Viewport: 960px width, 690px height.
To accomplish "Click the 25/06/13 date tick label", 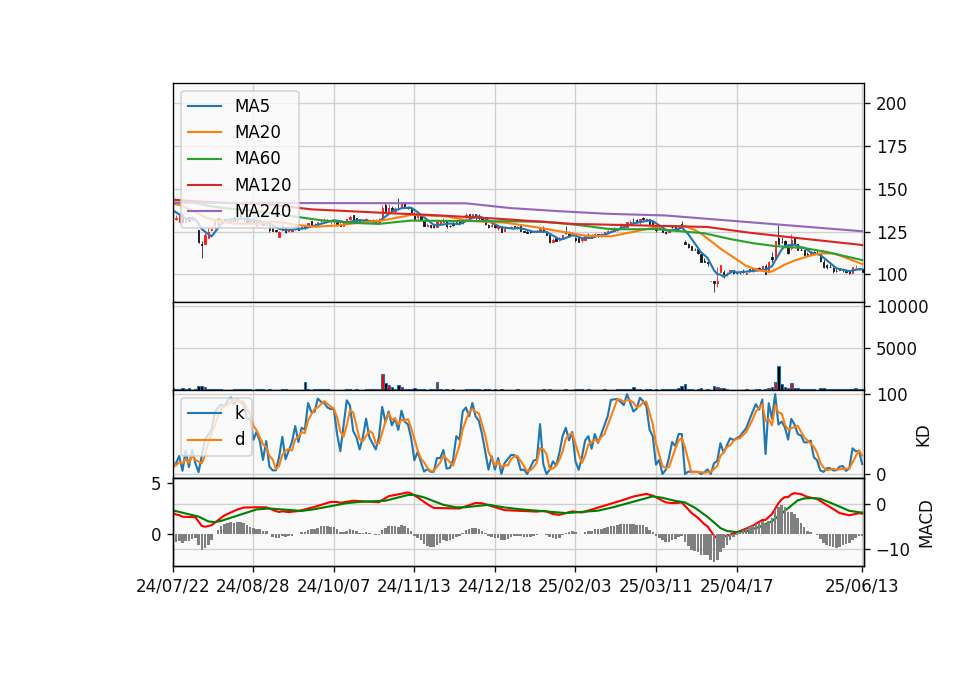I will coord(861,586).
